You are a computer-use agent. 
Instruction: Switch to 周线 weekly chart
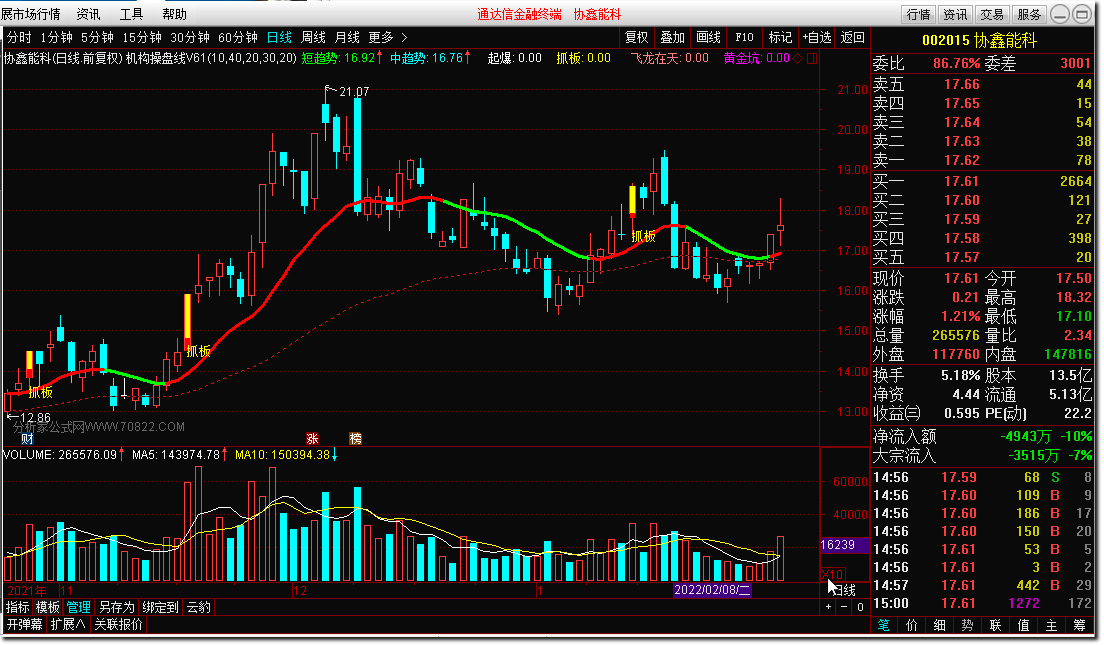coord(313,37)
